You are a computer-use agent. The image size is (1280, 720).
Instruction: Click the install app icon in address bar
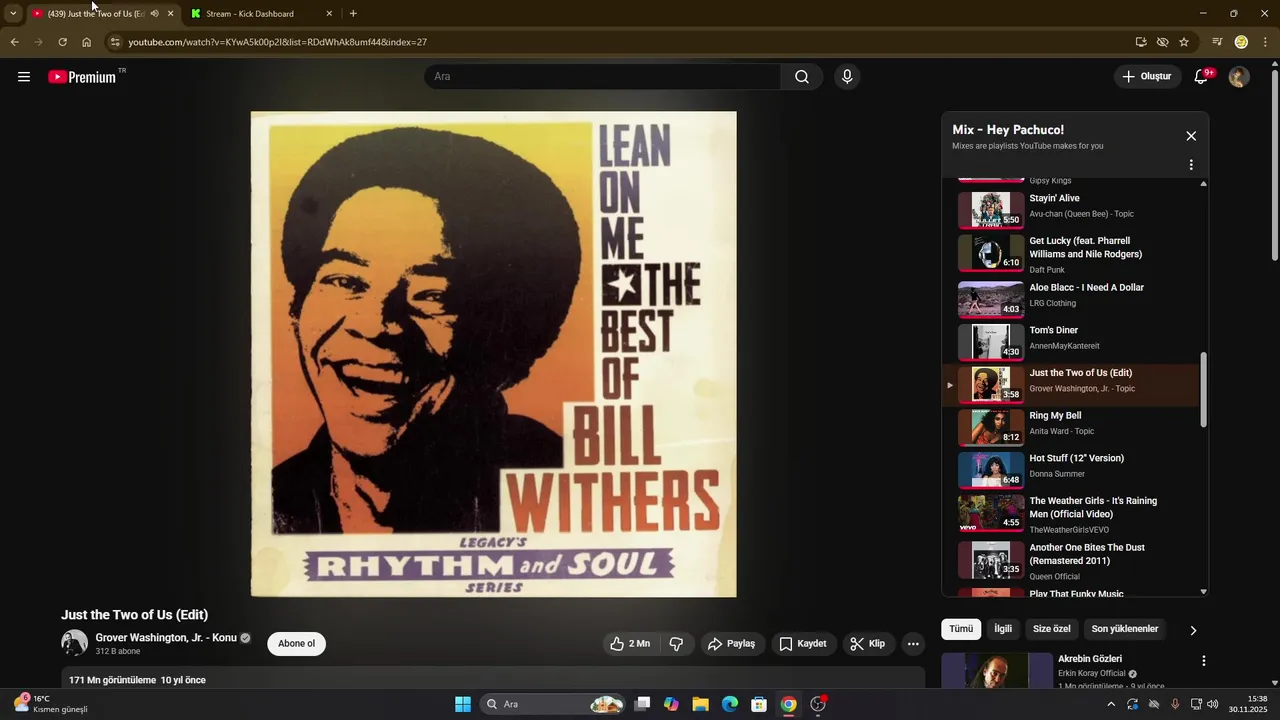(x=1141, y=42)
